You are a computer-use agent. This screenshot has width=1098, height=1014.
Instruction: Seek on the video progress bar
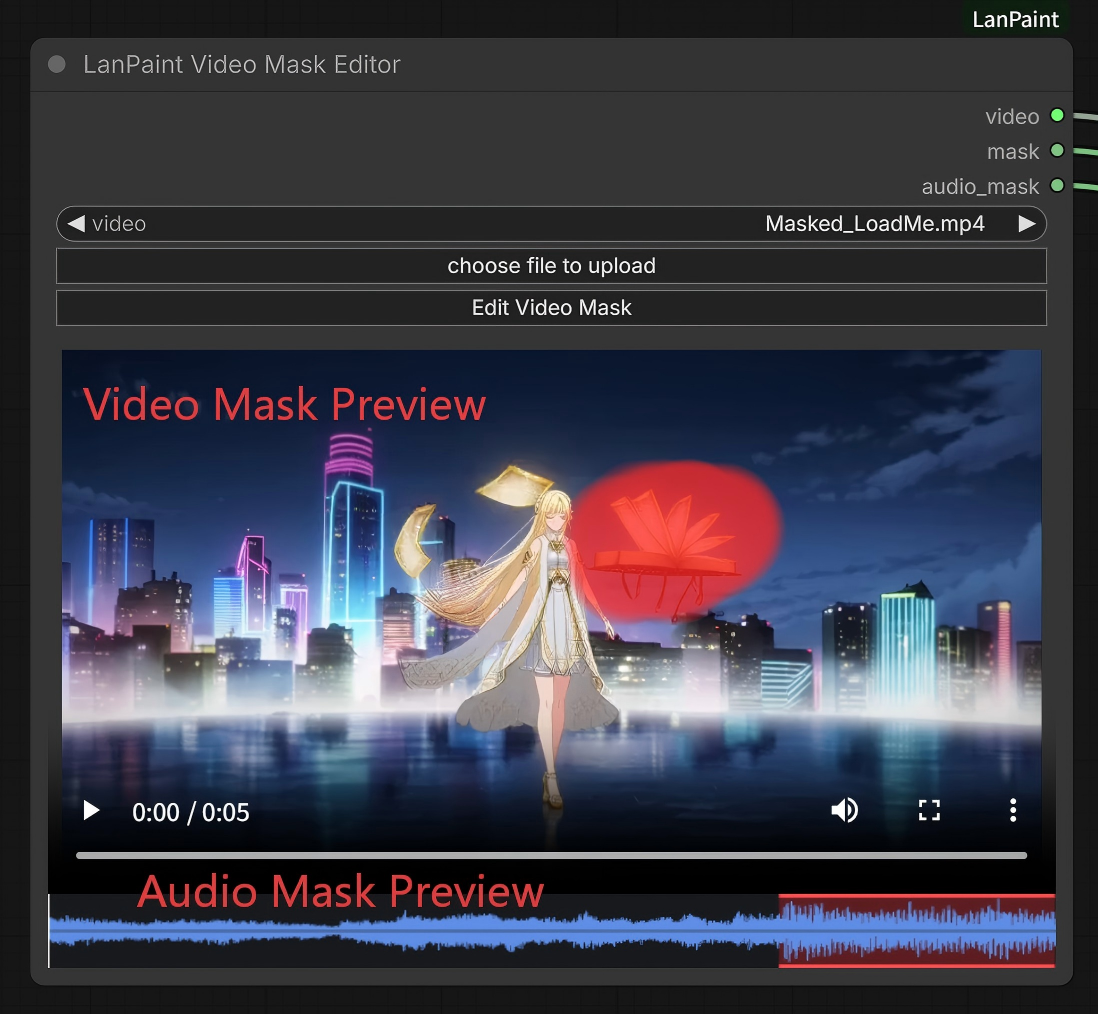click(x=551, y=855)
